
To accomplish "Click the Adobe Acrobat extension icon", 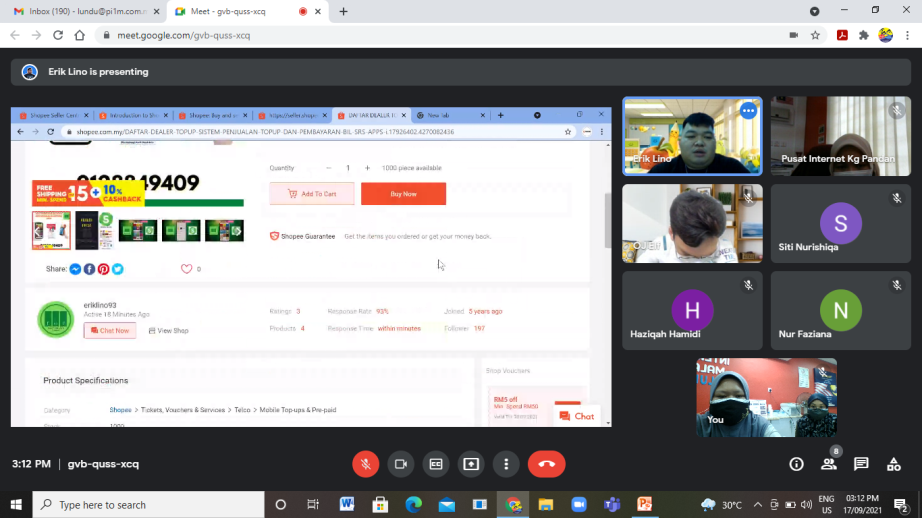I will tap(842, 35).
